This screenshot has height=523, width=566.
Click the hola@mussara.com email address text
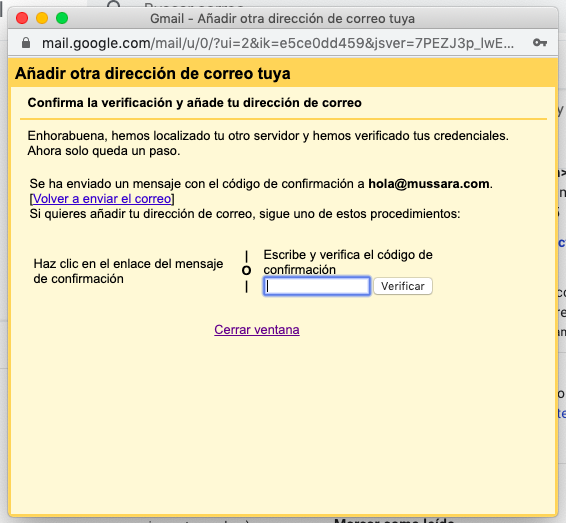pos(428,184)
